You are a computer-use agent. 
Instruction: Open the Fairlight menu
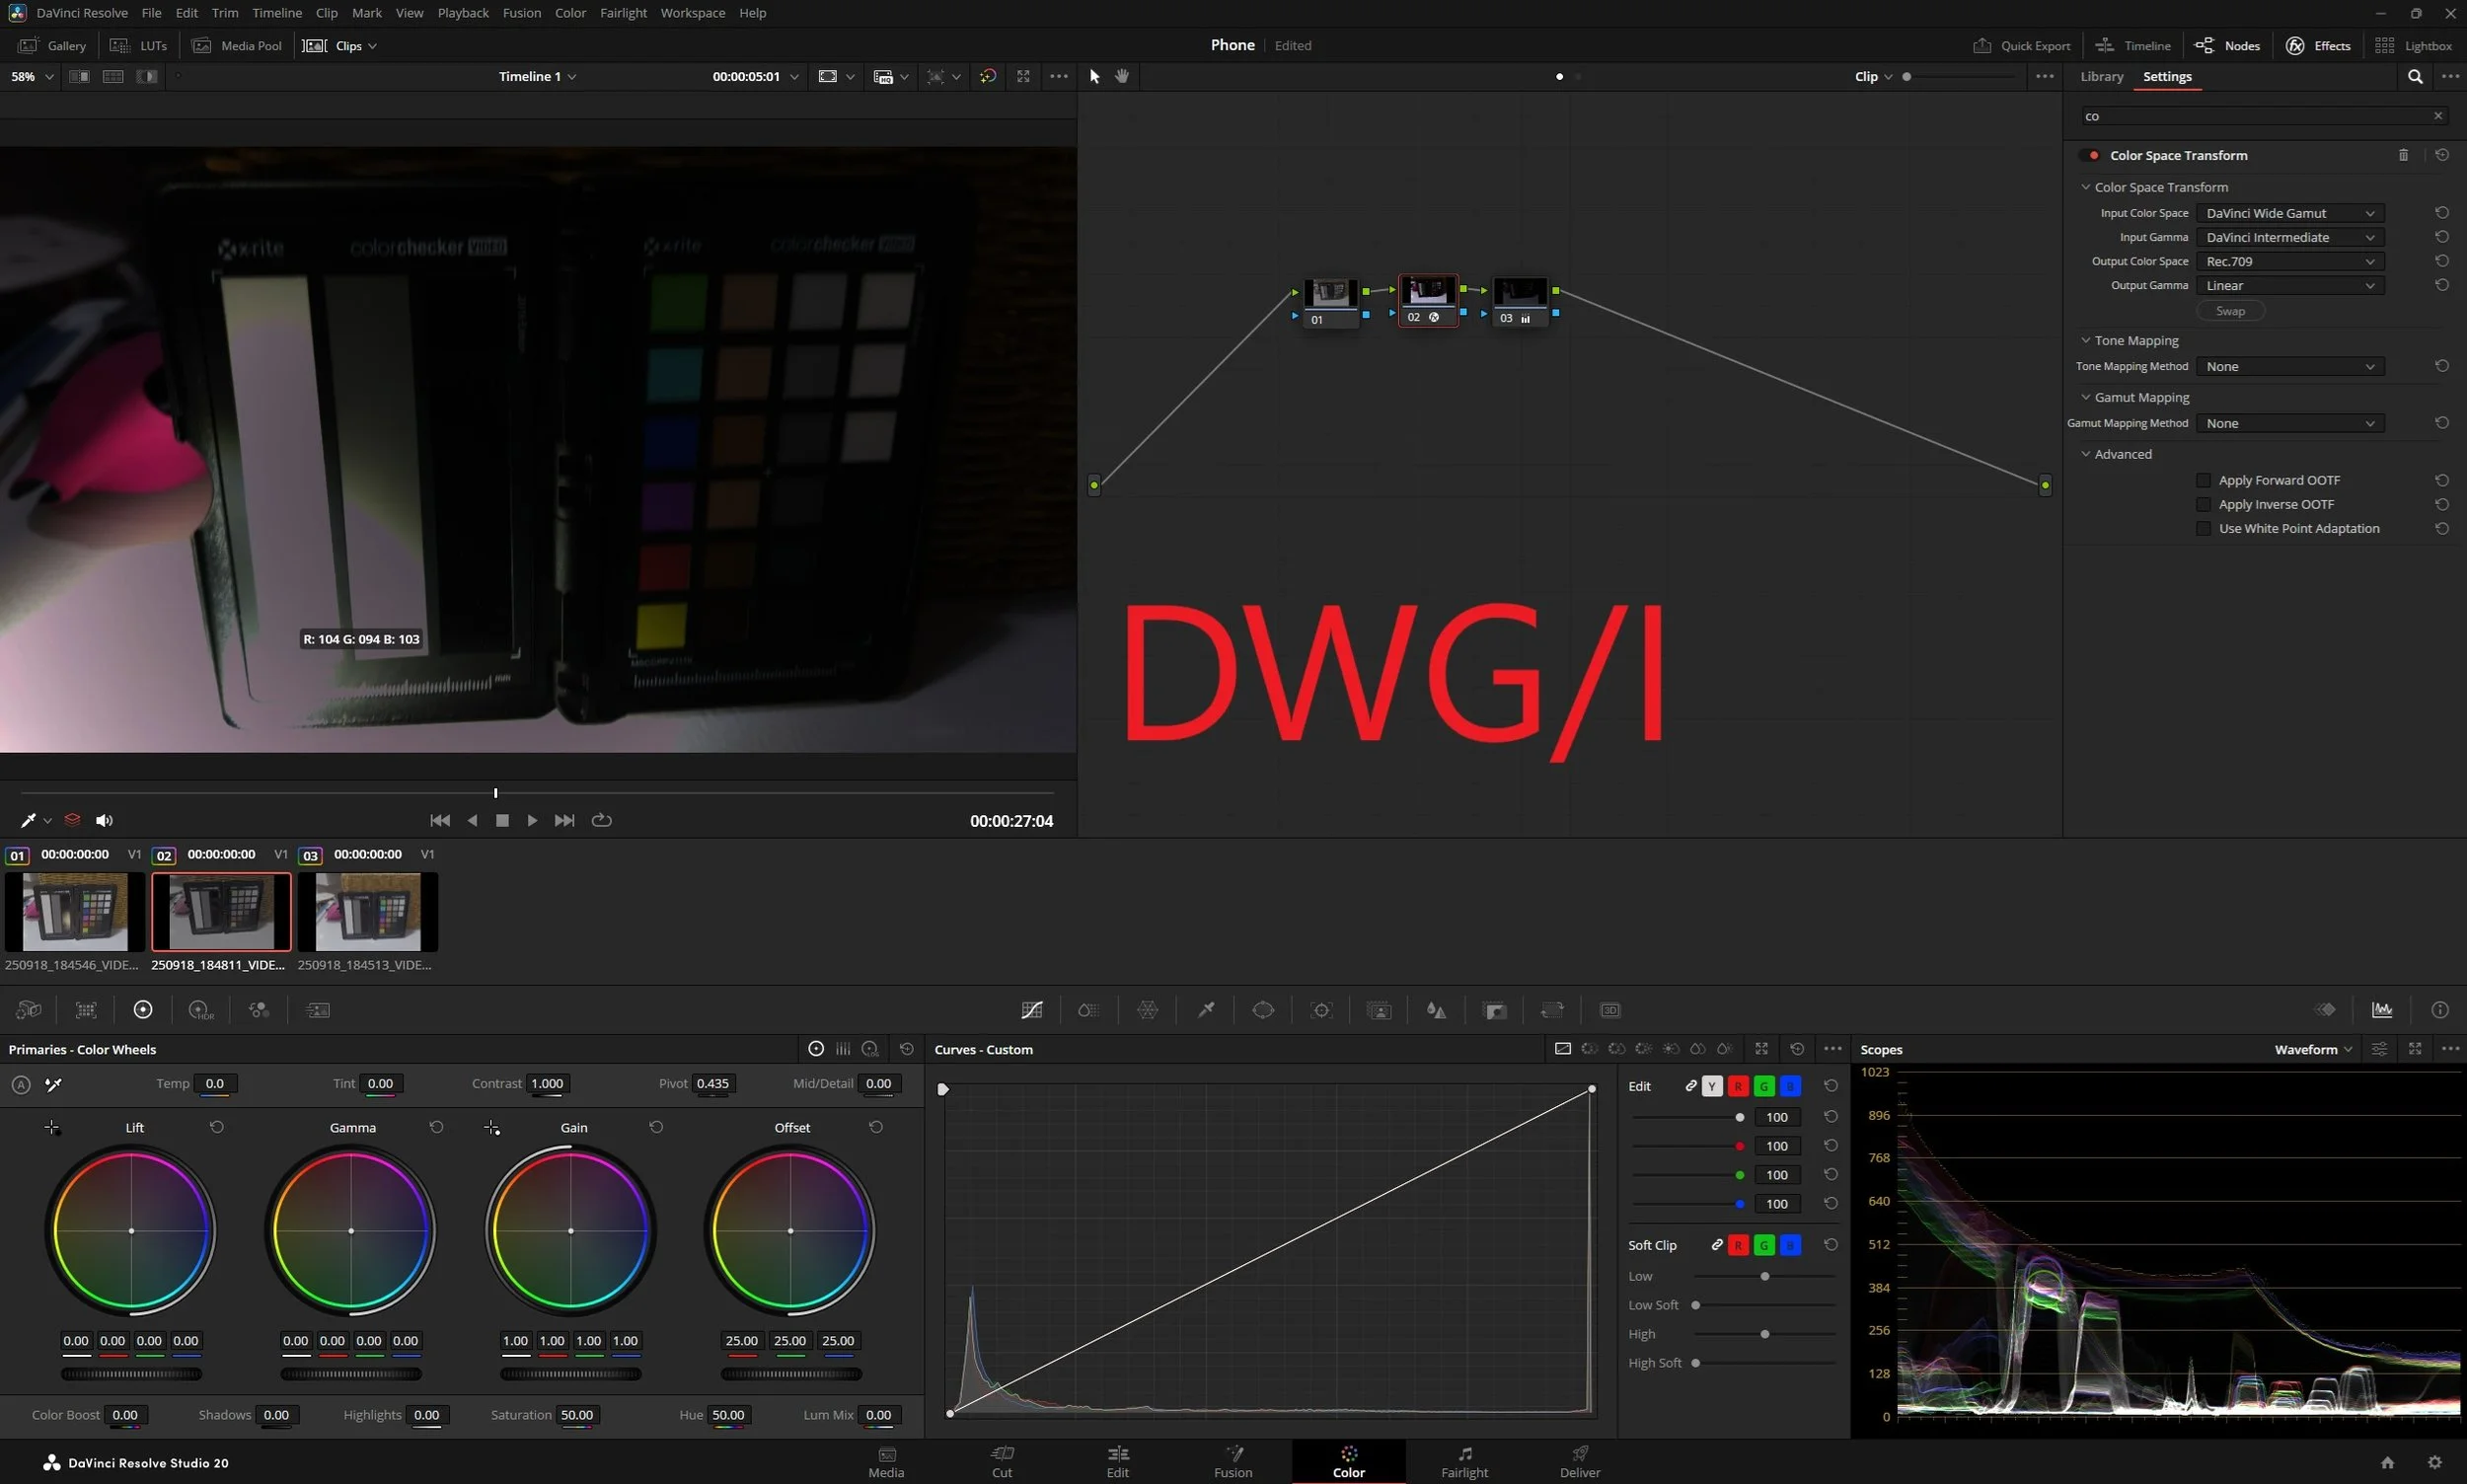coord(623,13)
